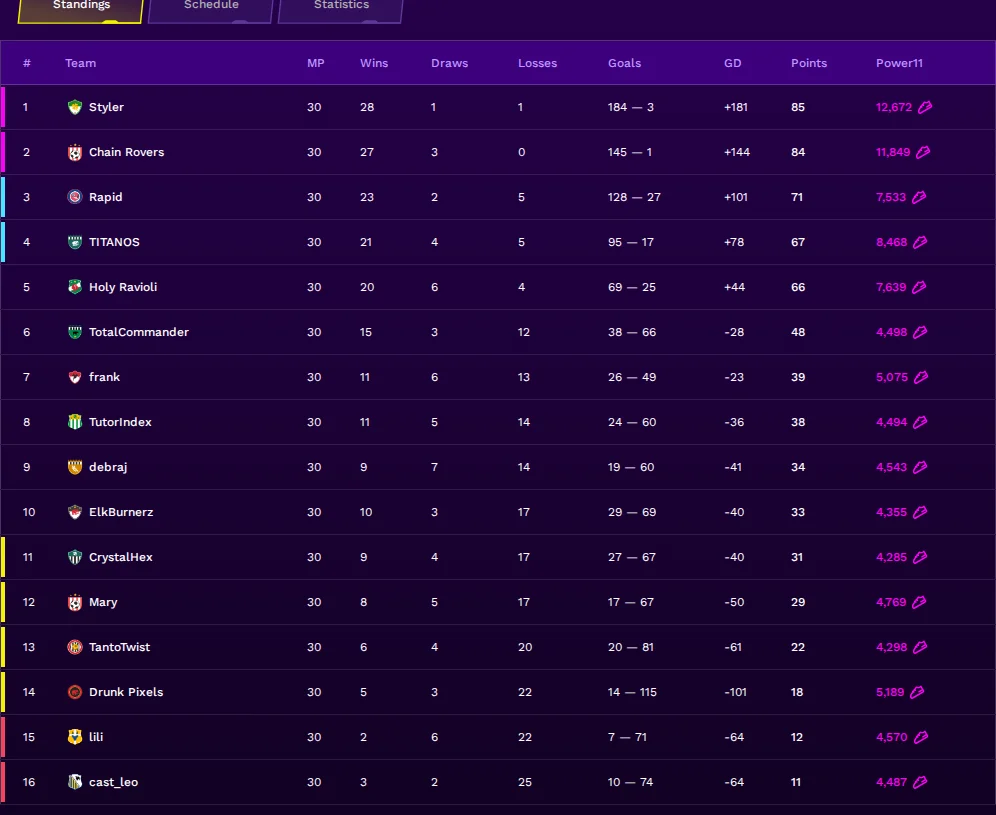The image size is (996, 815).
Task: Click the Power11 icon beside cast_leo's 4,487
Action: pos(920,782)
